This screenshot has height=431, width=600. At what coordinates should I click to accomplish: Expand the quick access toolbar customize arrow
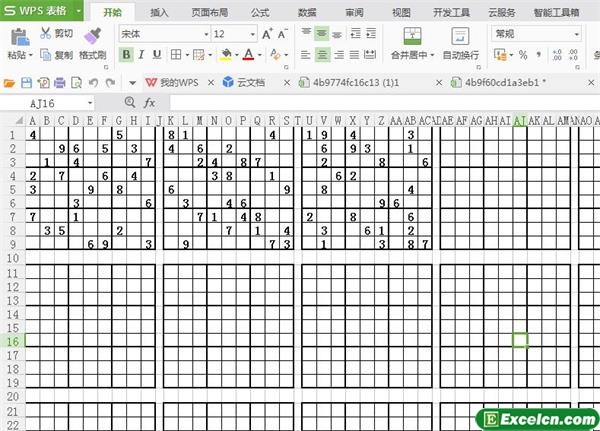click(x=132, y=83)
